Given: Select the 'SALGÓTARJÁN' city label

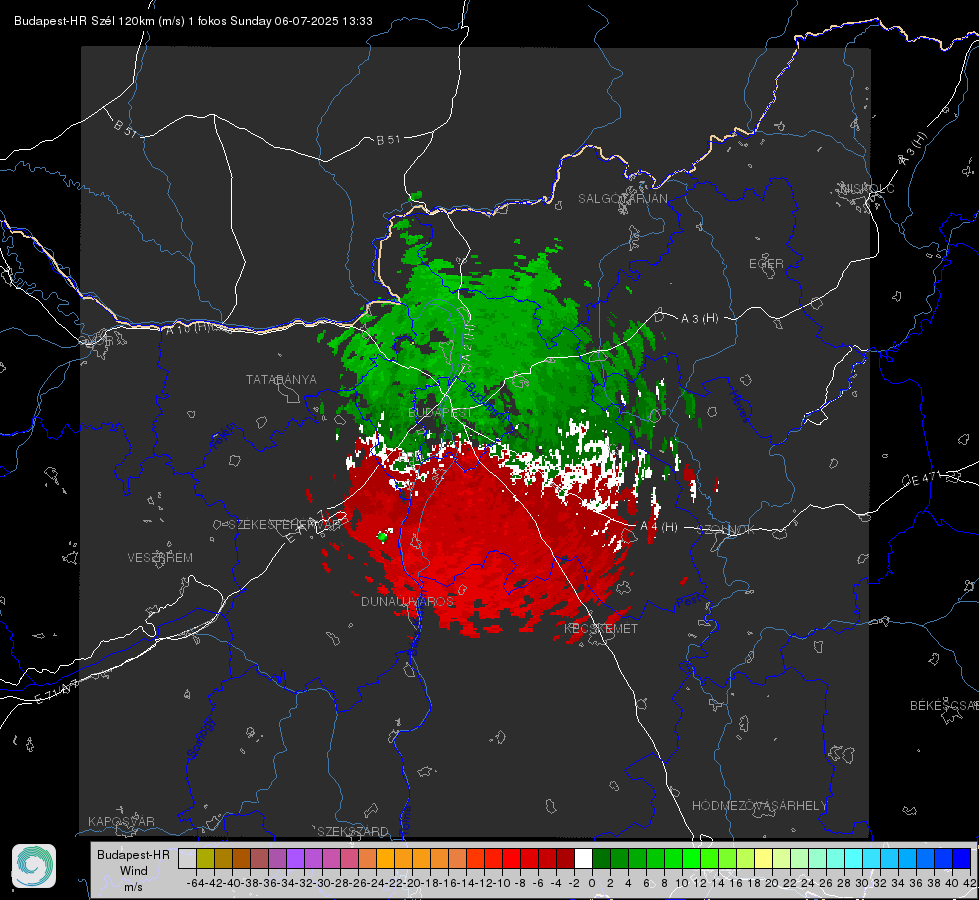Looking at the screenshot, I should 622,199.
